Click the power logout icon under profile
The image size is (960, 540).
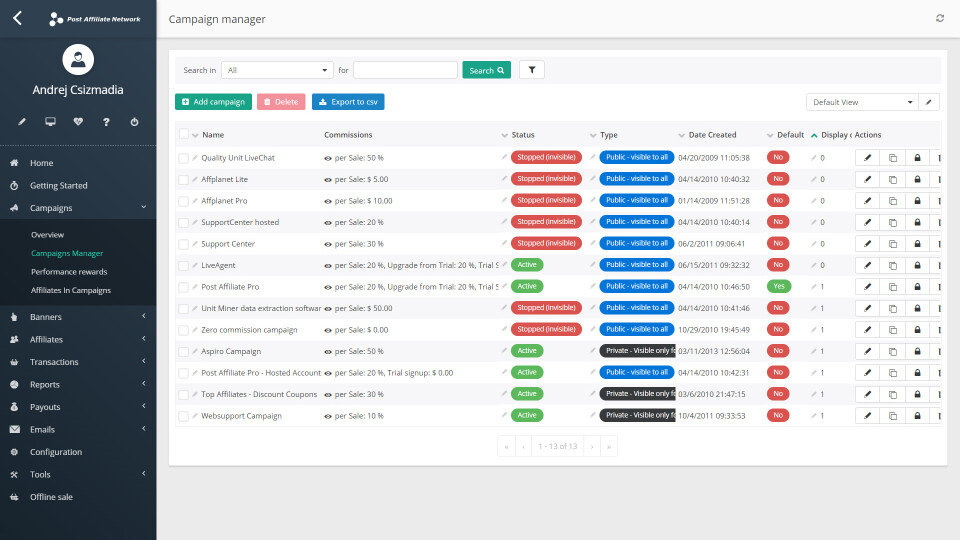(x=134, y=121)
